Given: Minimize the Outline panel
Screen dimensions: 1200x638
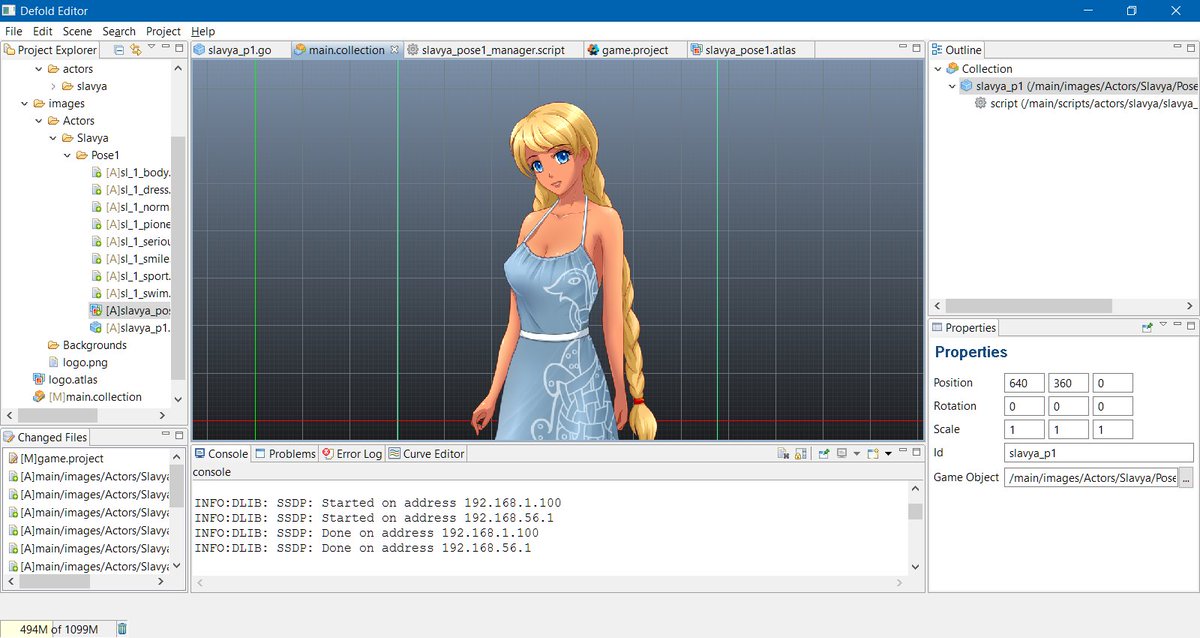Looking at the screenshot, I should pyautogui.click(x=1175, y=47).
